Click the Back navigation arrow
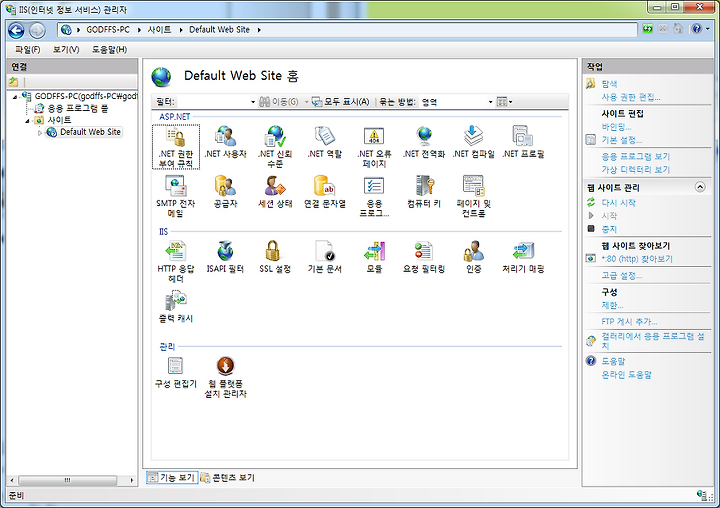 click(16, 30)
